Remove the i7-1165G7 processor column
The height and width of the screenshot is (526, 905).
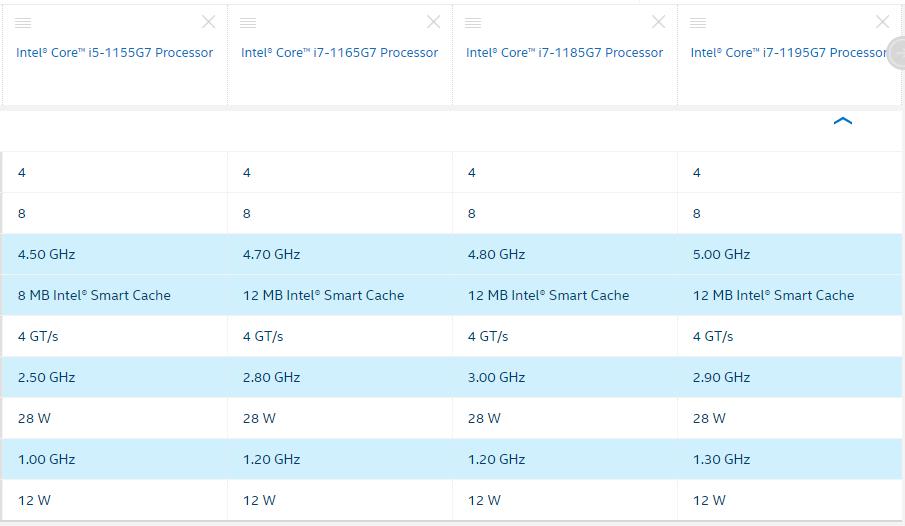click(433, 22)
